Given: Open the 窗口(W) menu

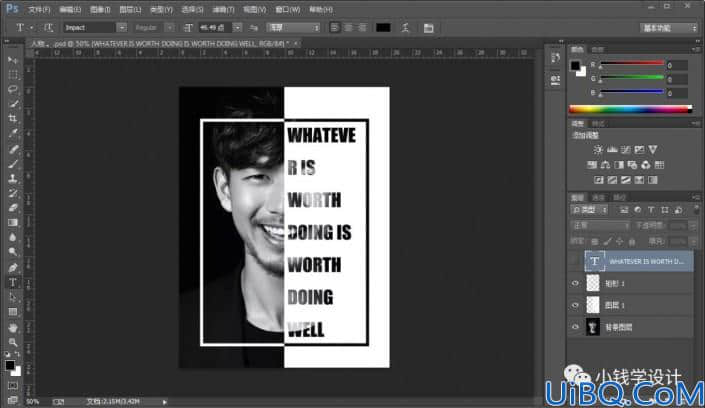Looking at the screenshot, I should (287, 9).
